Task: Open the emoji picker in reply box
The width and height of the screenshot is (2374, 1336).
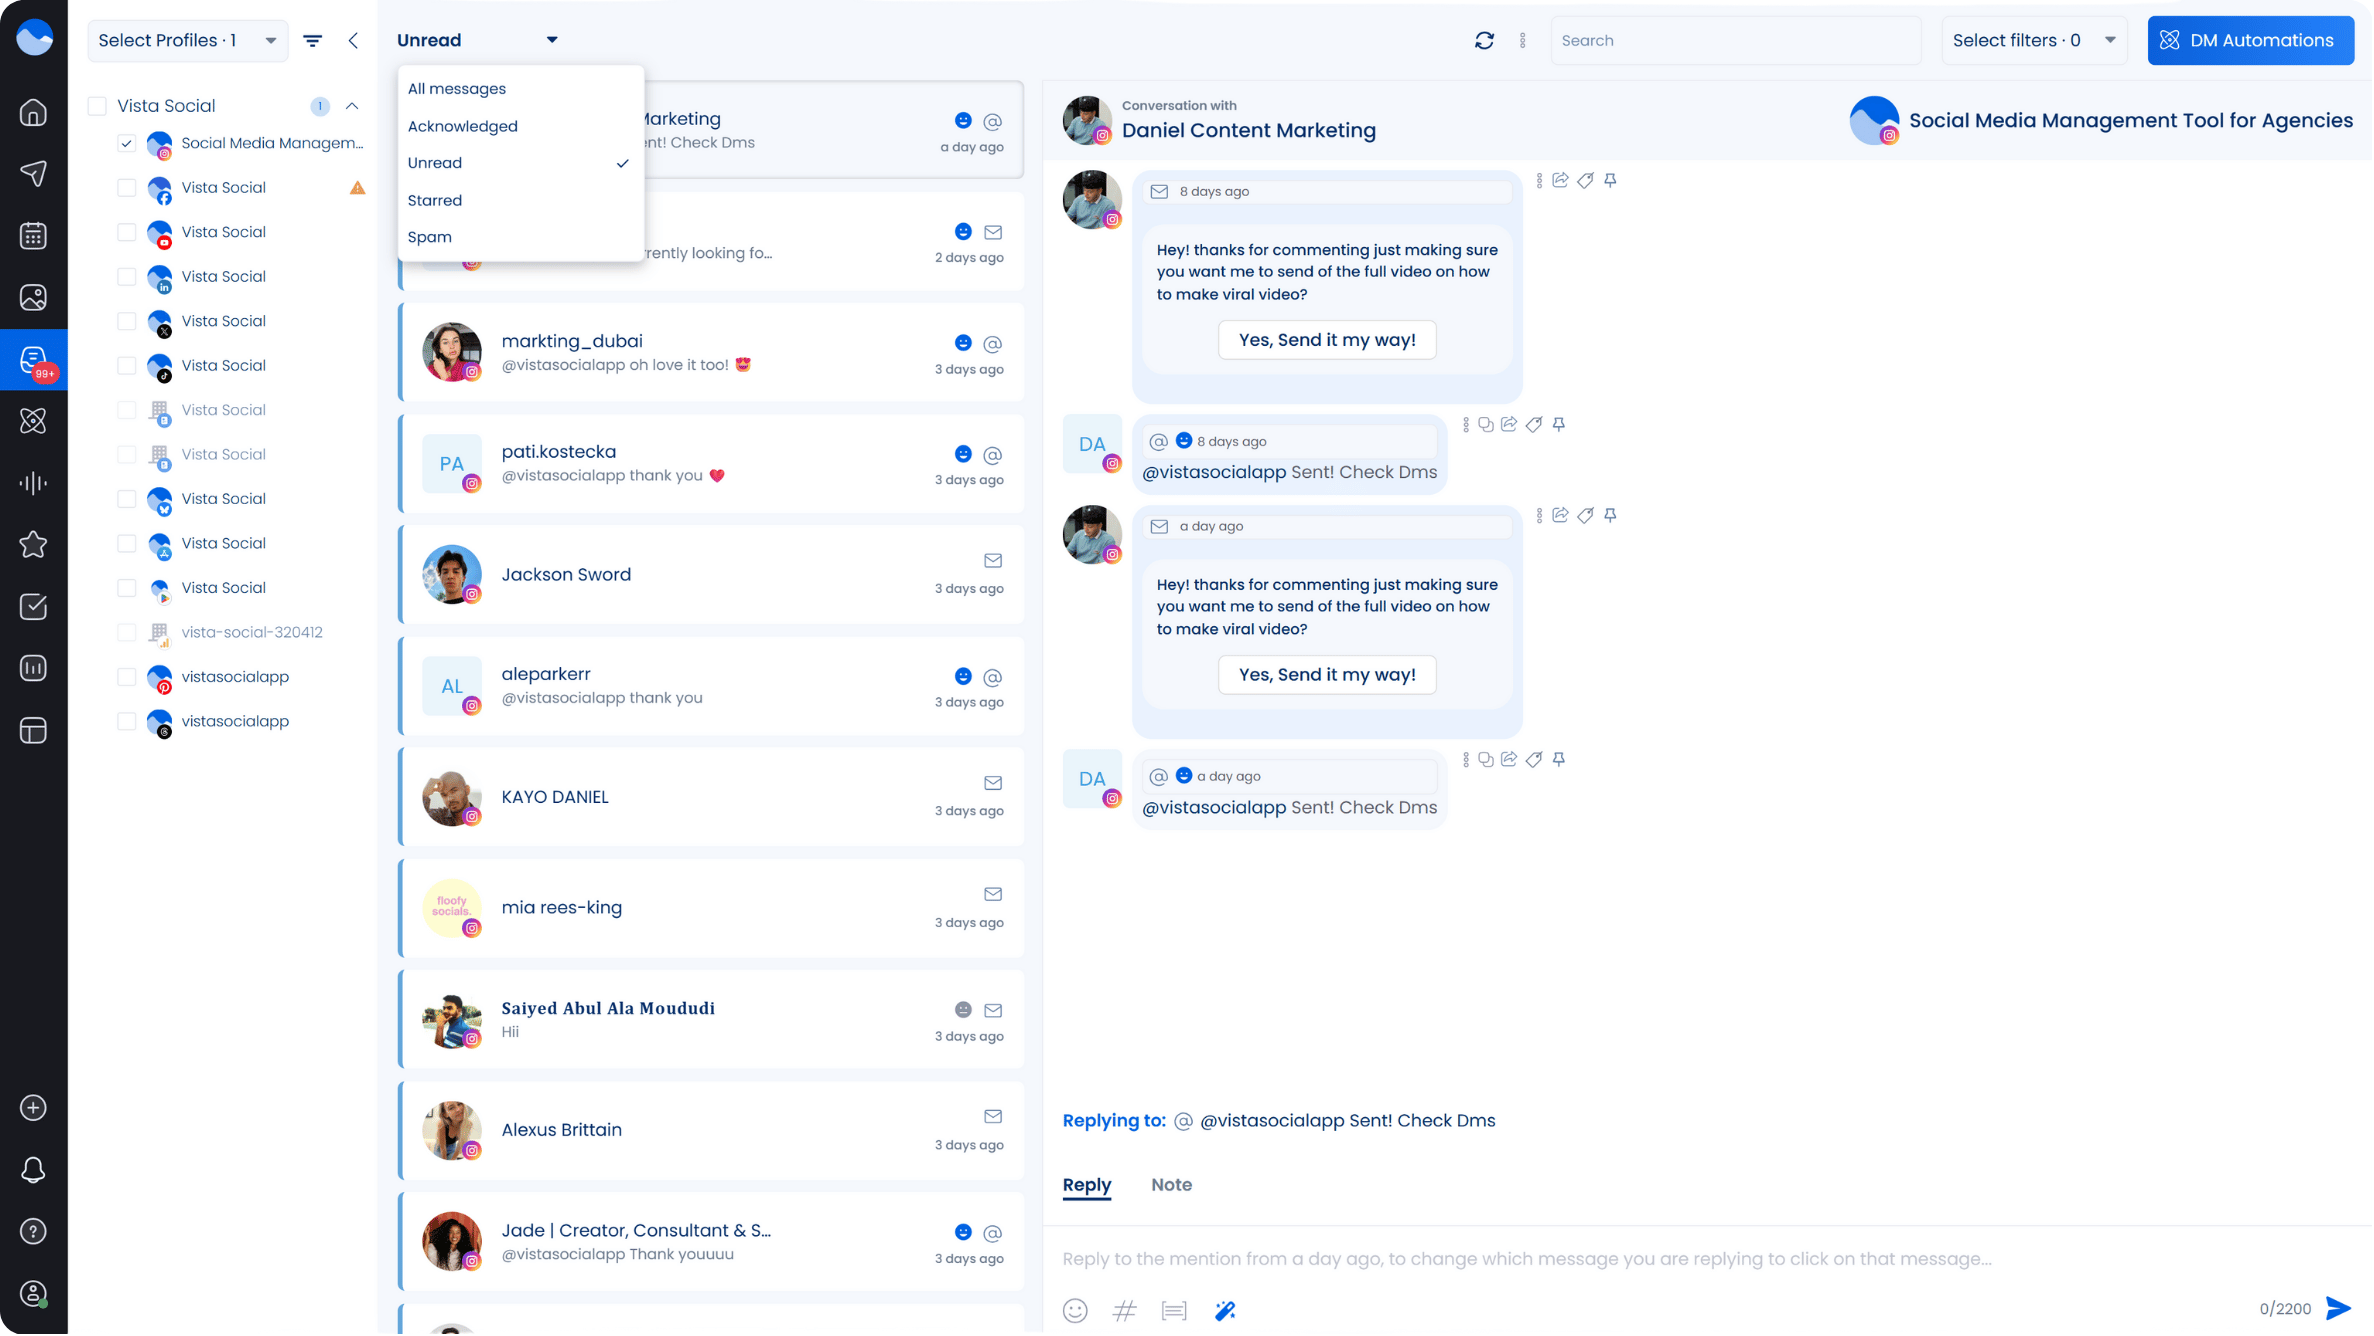Action: pyautogui.click(x=1075, y=1311)
